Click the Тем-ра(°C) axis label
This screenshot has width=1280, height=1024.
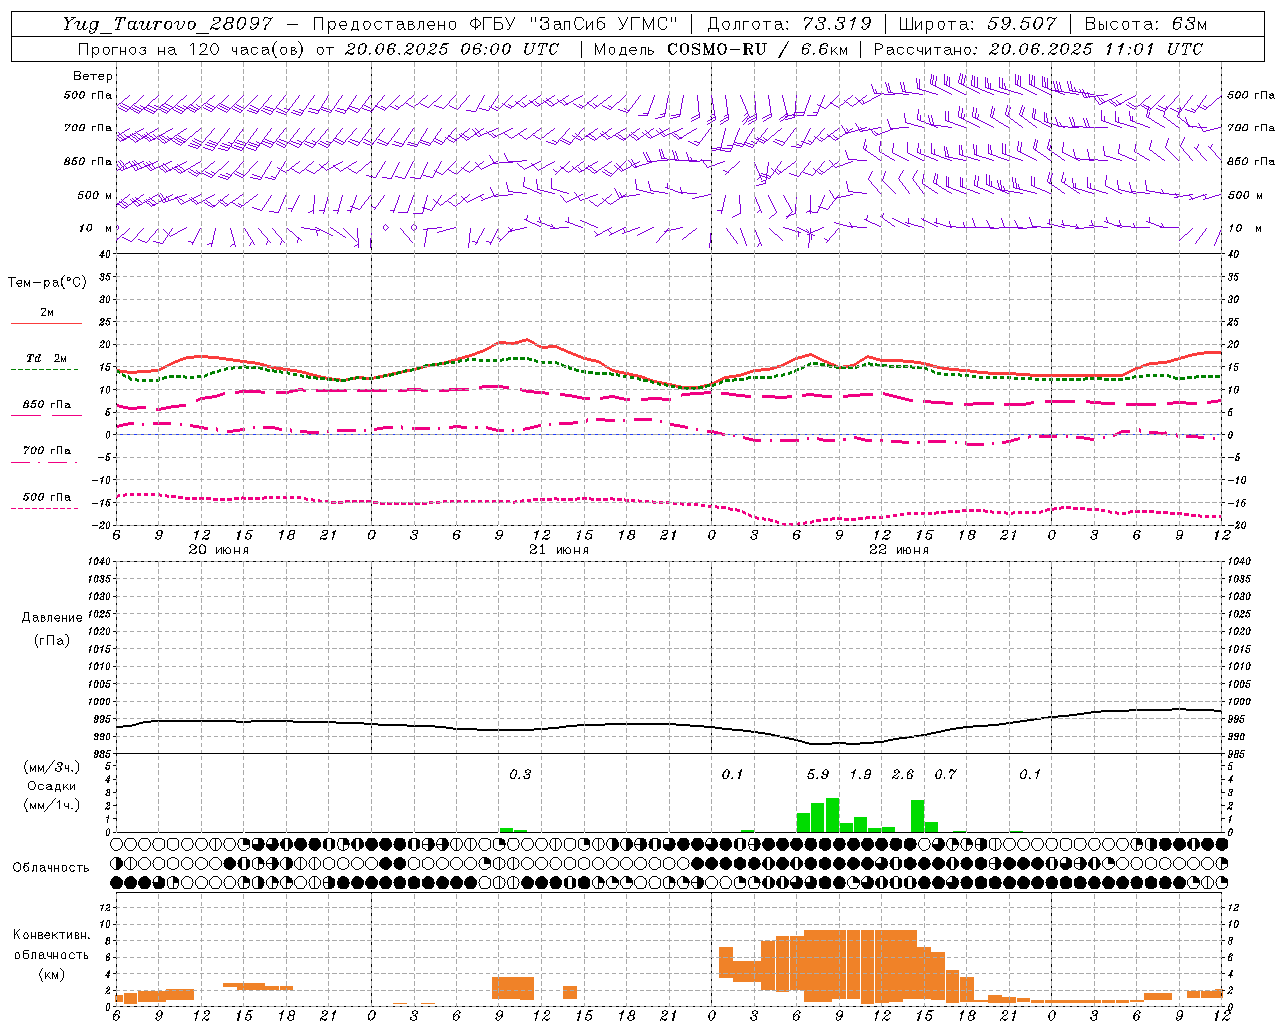click(47, 283)
